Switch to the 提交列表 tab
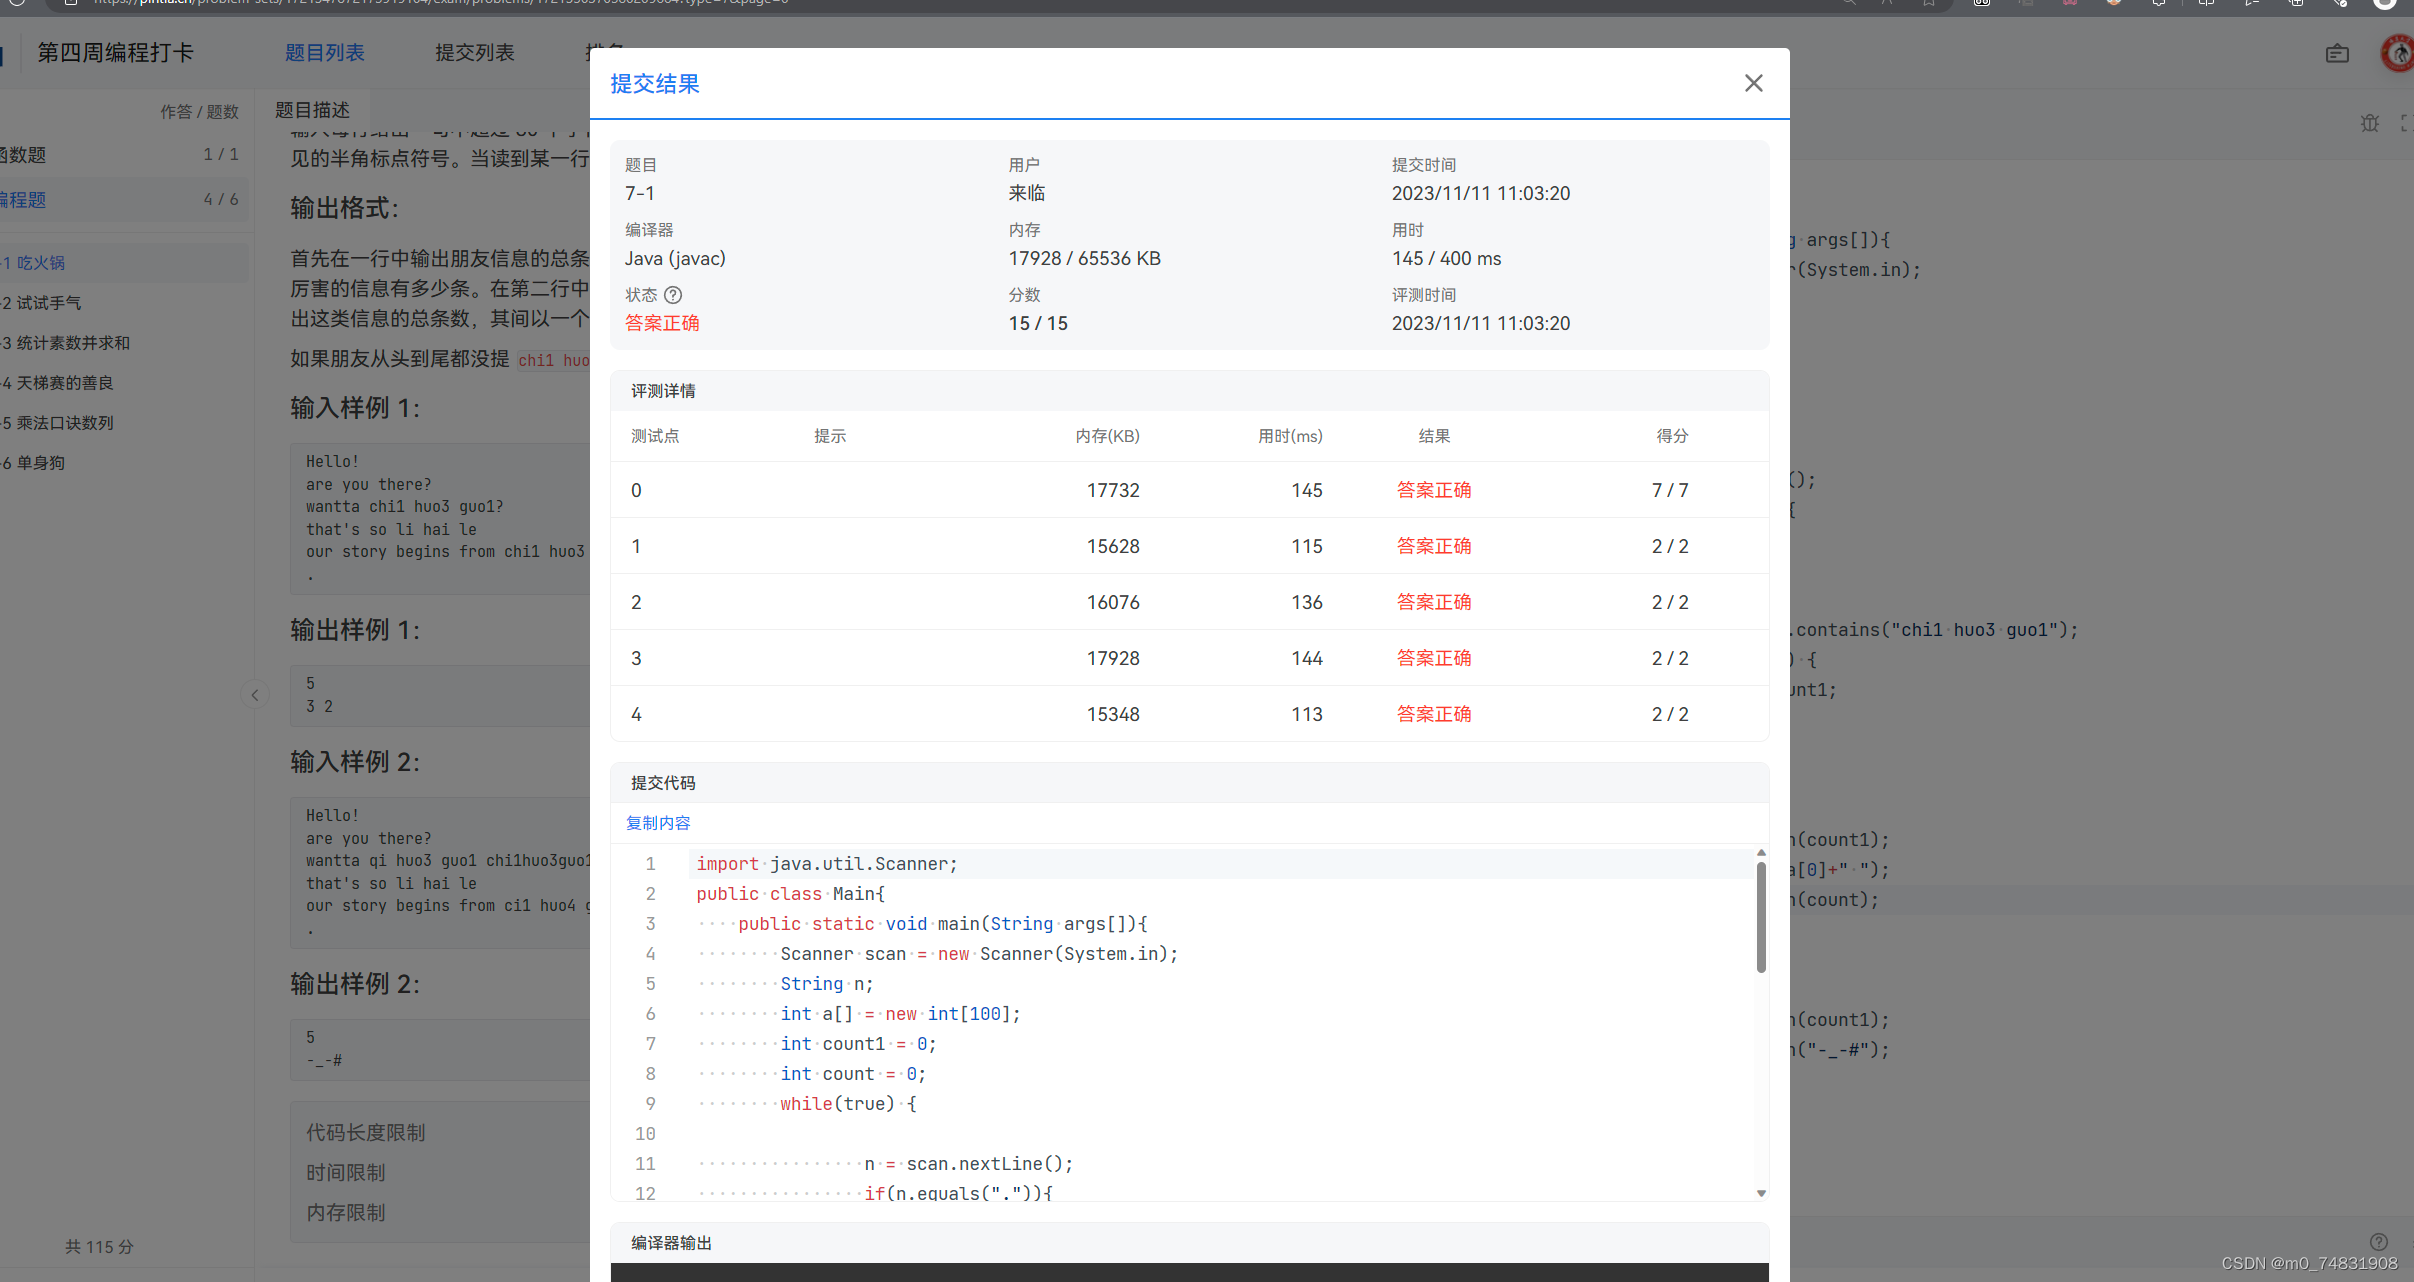 click(x=474, y=52)
